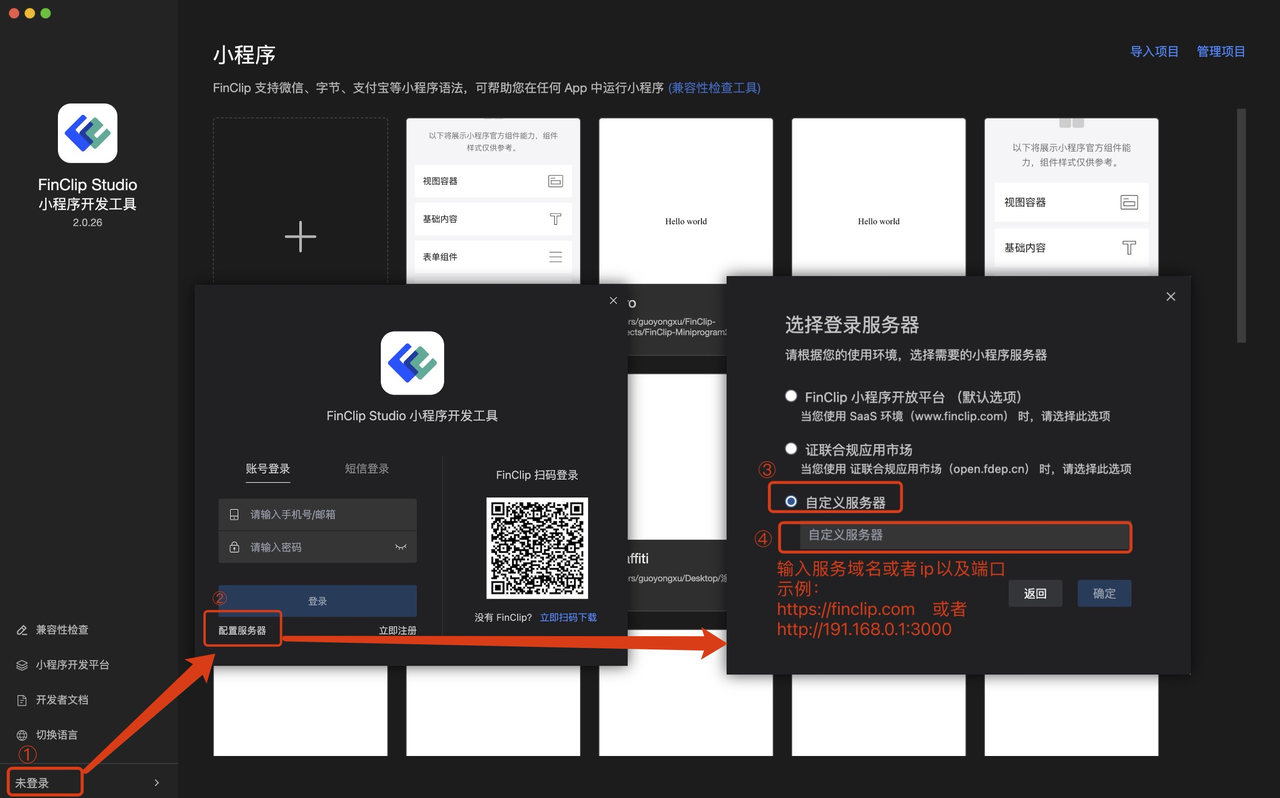The height and width of the screenshot is (798, 1280).
Task: Click the 确定 button in server dialog
Action: tap(1104, 593)
